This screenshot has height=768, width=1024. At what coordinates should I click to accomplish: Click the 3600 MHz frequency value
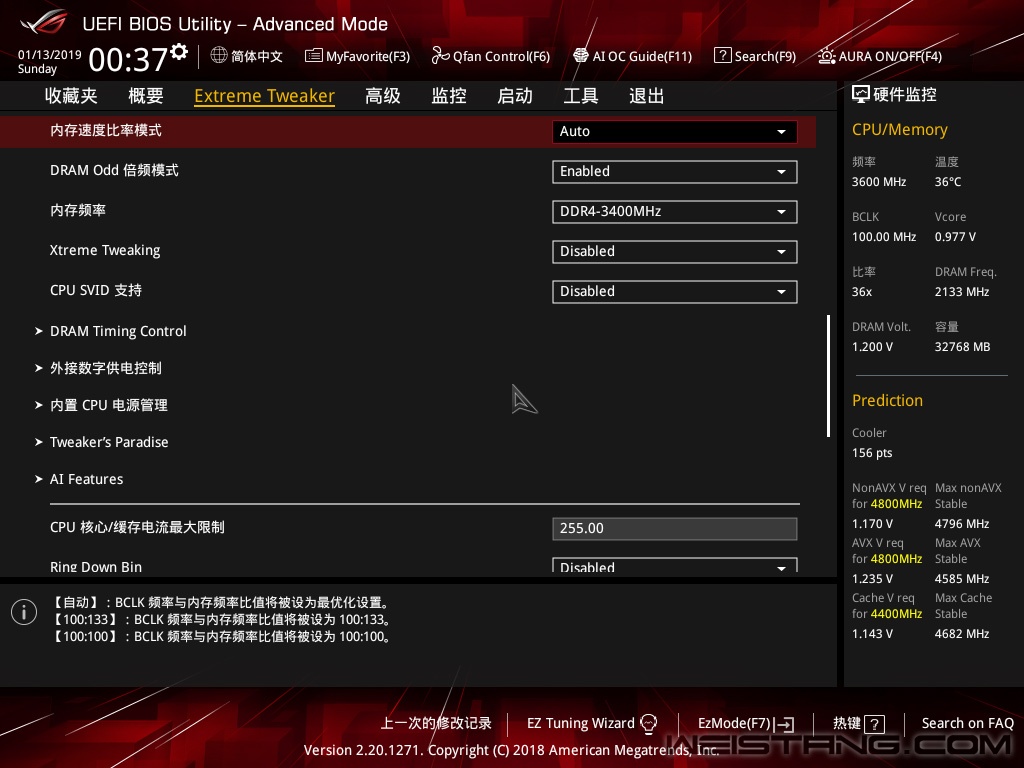tap(879, 182)
